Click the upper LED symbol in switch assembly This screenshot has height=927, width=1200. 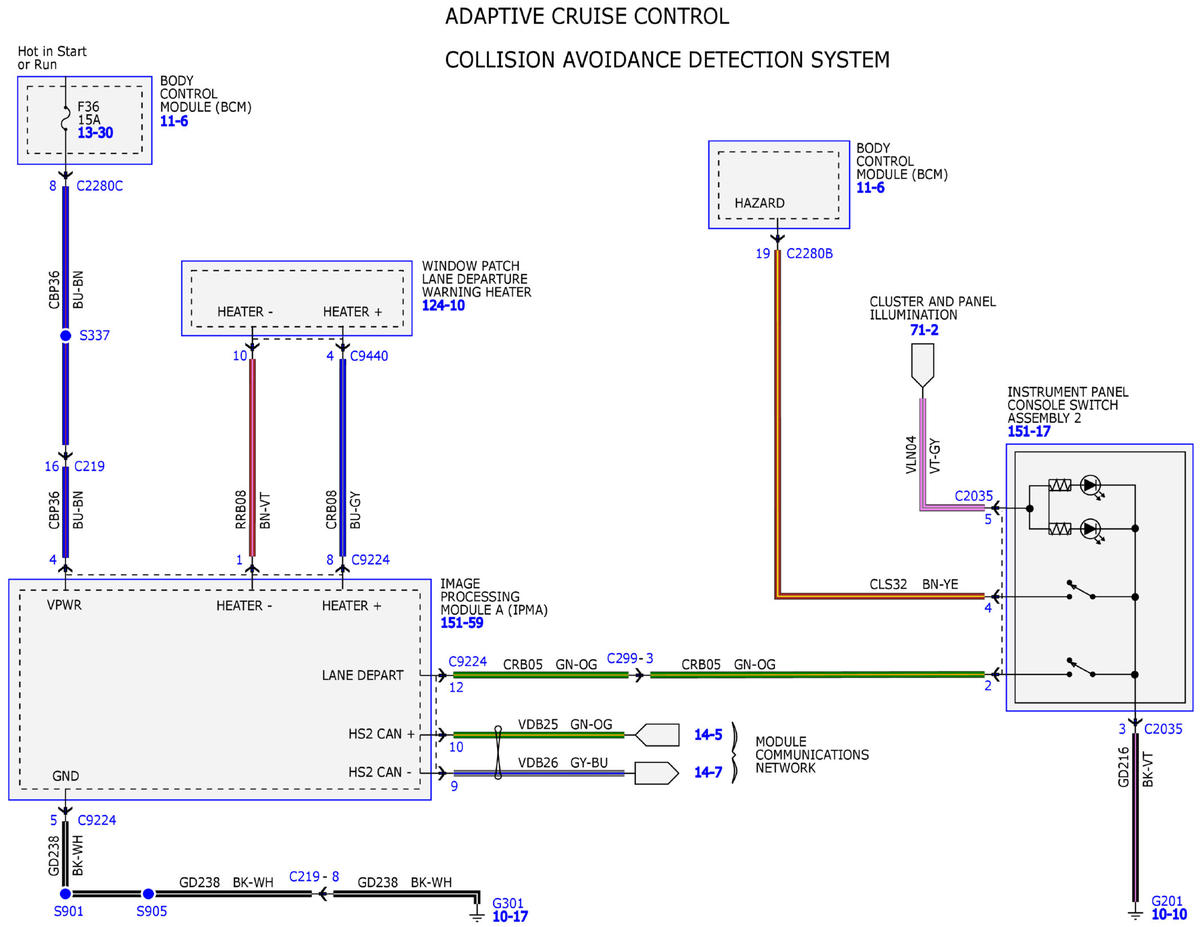1090,486
